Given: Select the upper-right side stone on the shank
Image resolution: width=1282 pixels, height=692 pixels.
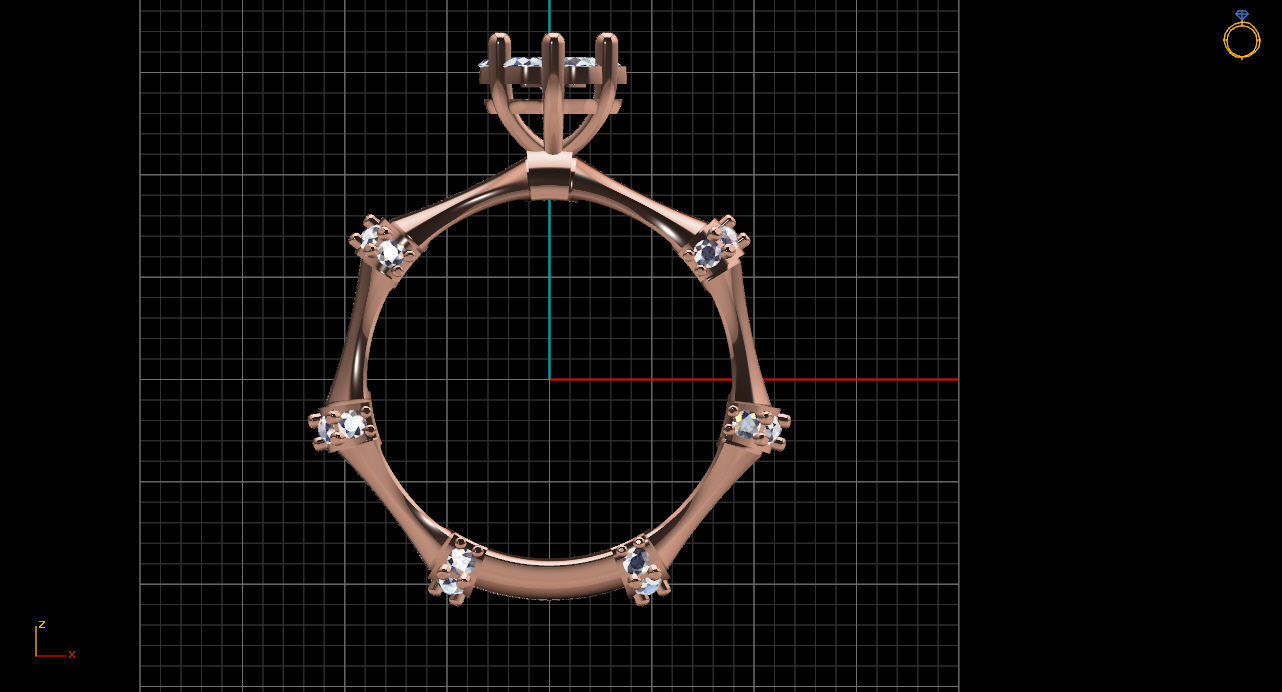Looking at the screenshot, I should point(717,247).
